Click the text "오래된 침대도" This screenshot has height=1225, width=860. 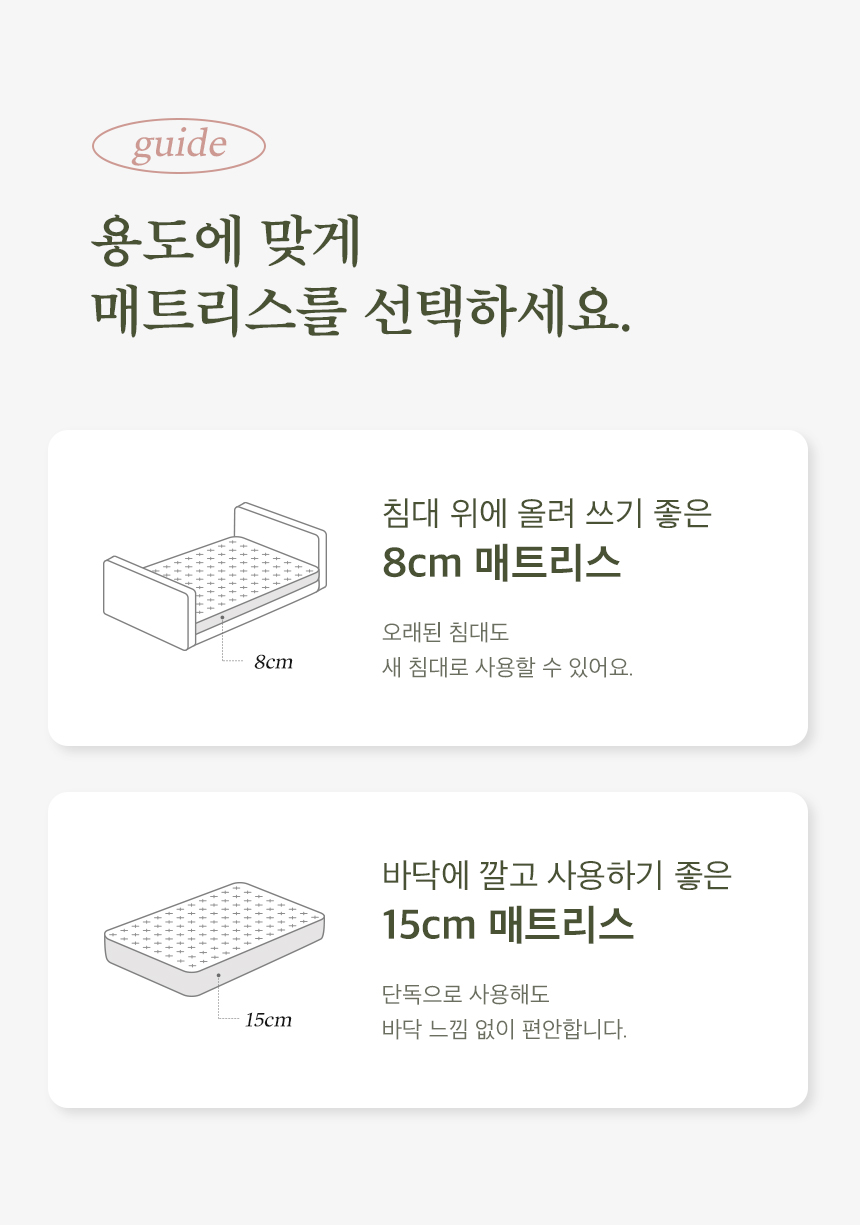(445, 632)
